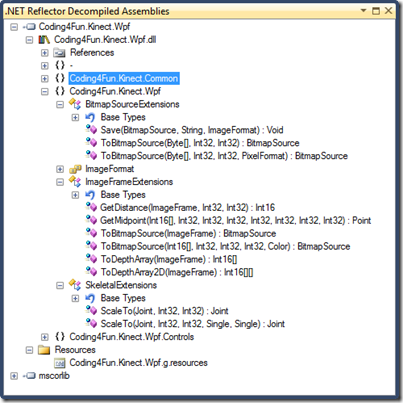The width and height of the screenshot is (403, 403).
Task: Close the .NET Reflector Decompiled Assemblies panel
Action: [388, 11]
